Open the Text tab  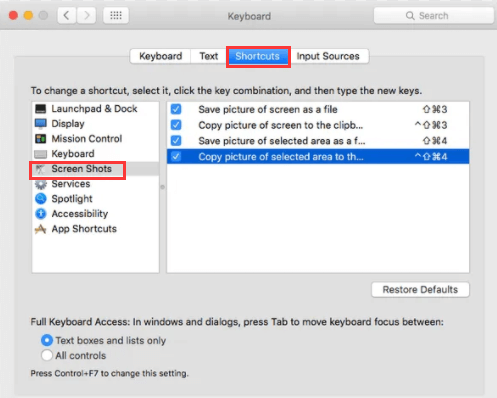point(209,56)
